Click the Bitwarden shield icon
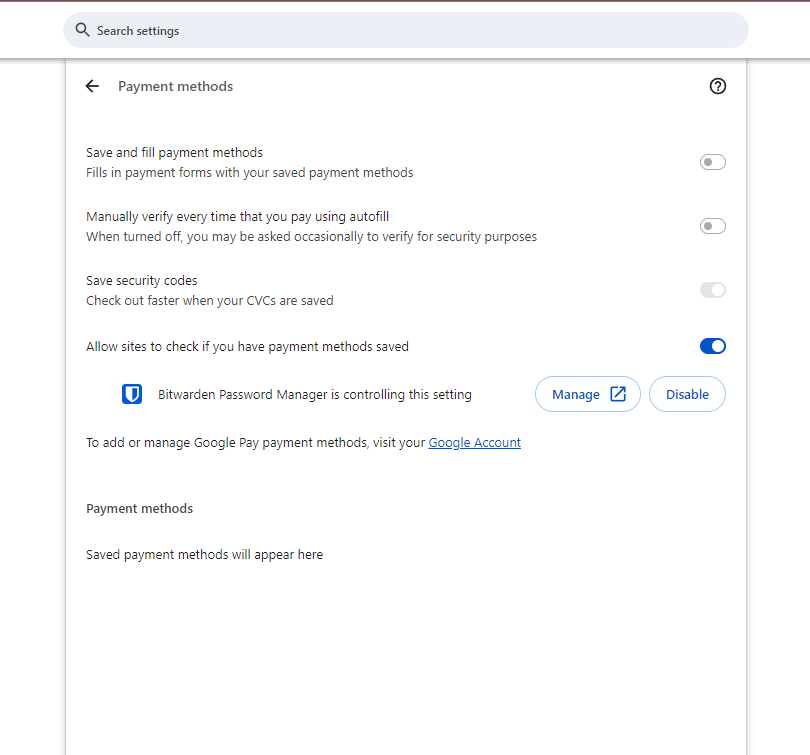 132,394
